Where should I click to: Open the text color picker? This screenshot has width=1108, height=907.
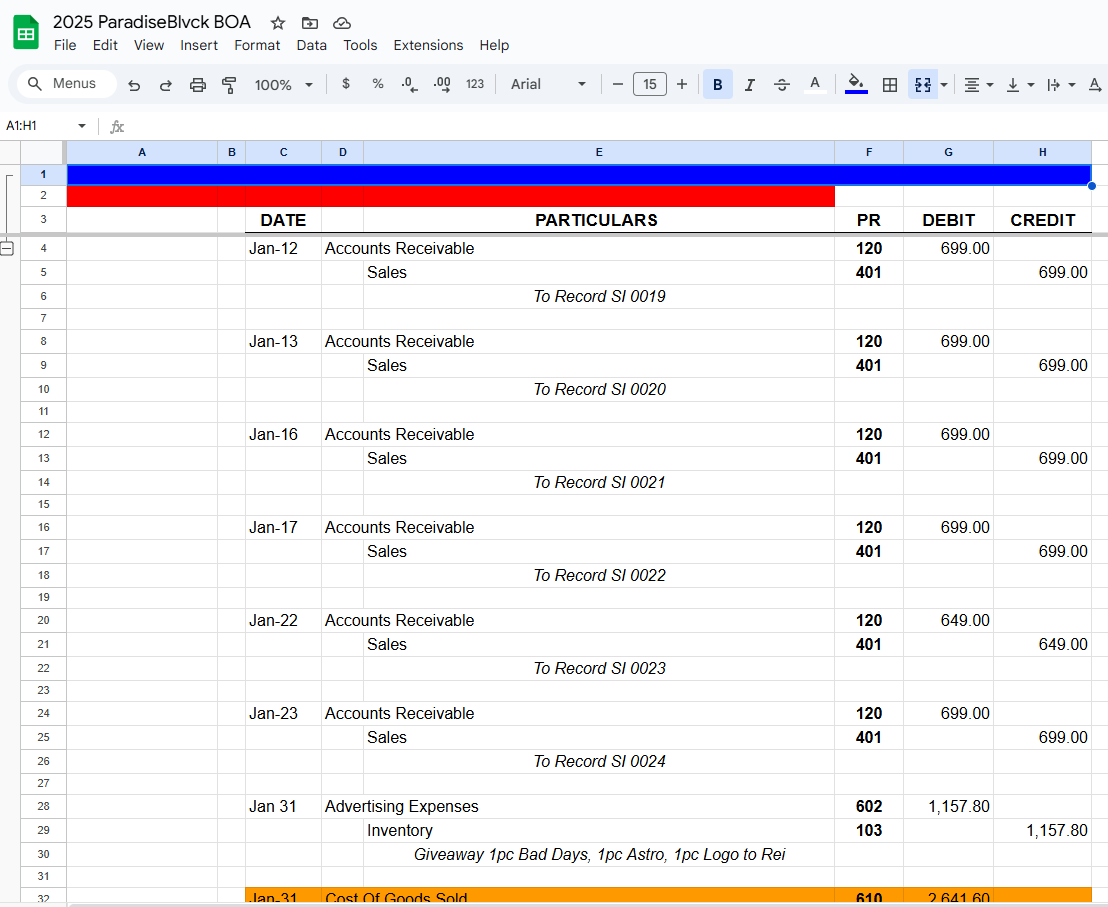click(x=815, y=85)
